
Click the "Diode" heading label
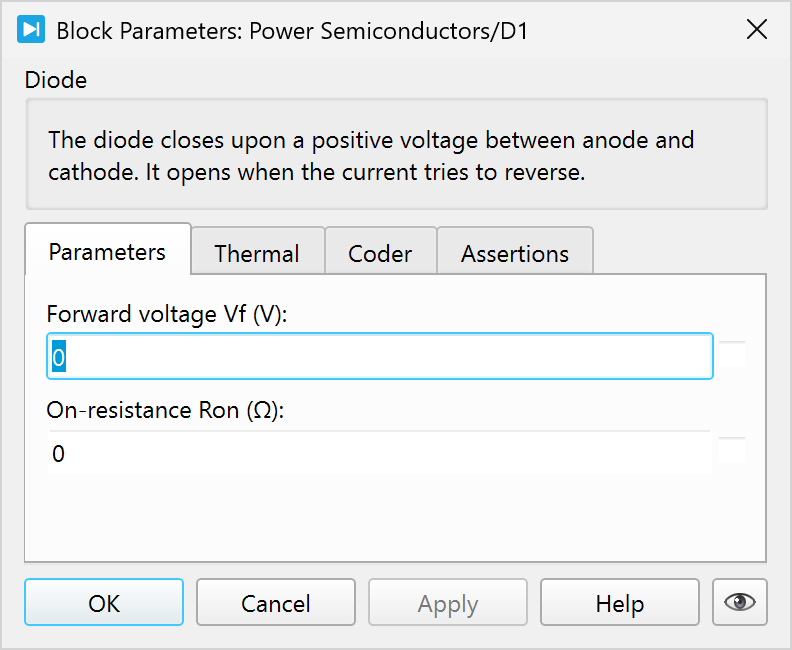coord(56,80)
